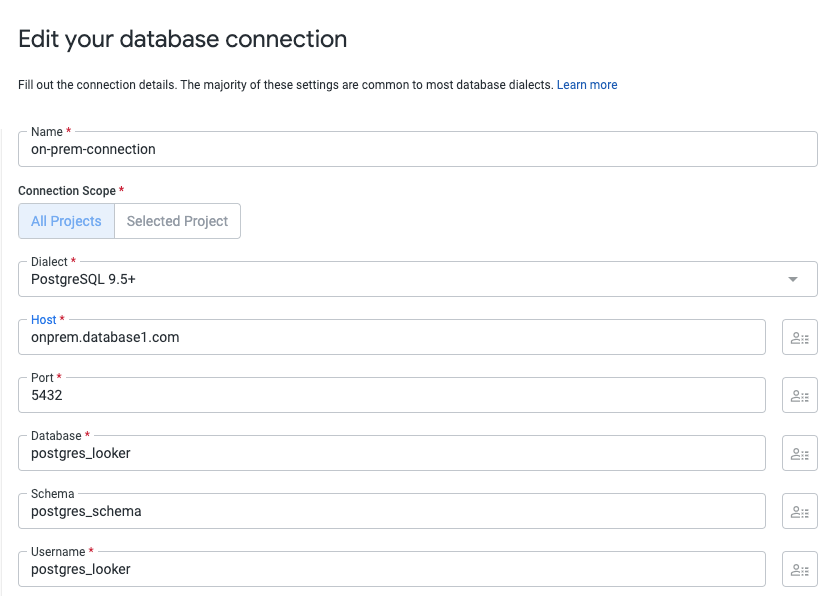831x596 pixels.
Task: Focus the Host field showing onprem.database1.com
Action: tap(390, 338)
